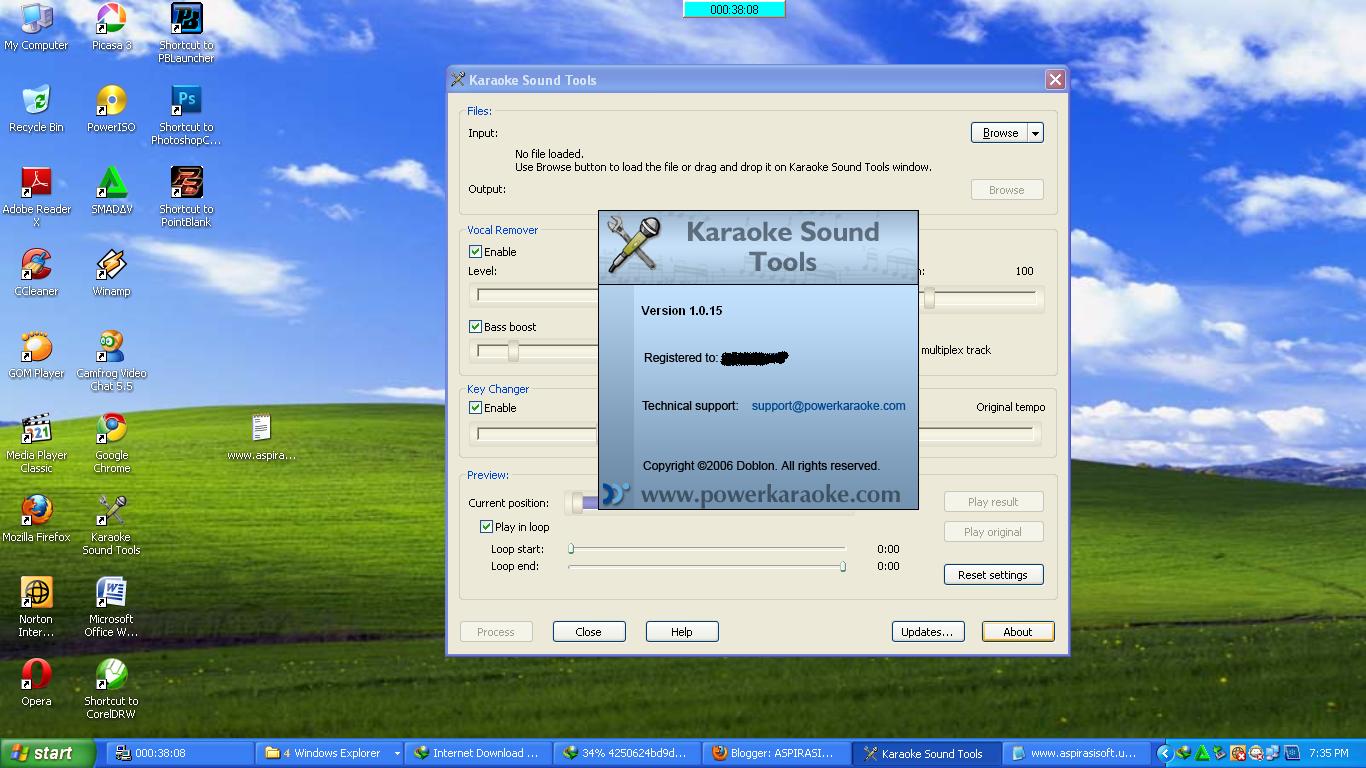Image resolution: width=1366 pixels, height=768 pixels.
Task: Launch GOM Player icon
Action: coord(36,355)
